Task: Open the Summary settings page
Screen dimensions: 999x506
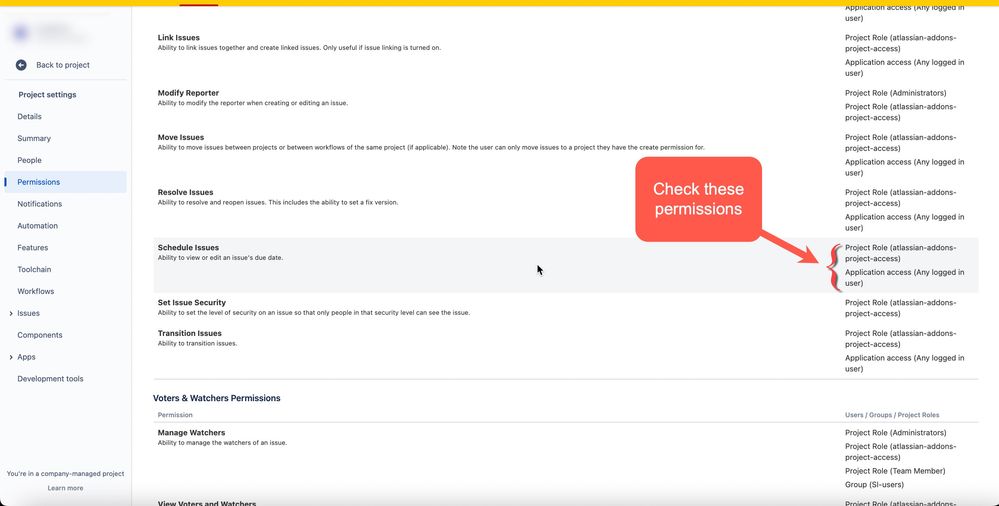Action: [x=34, y=138]
